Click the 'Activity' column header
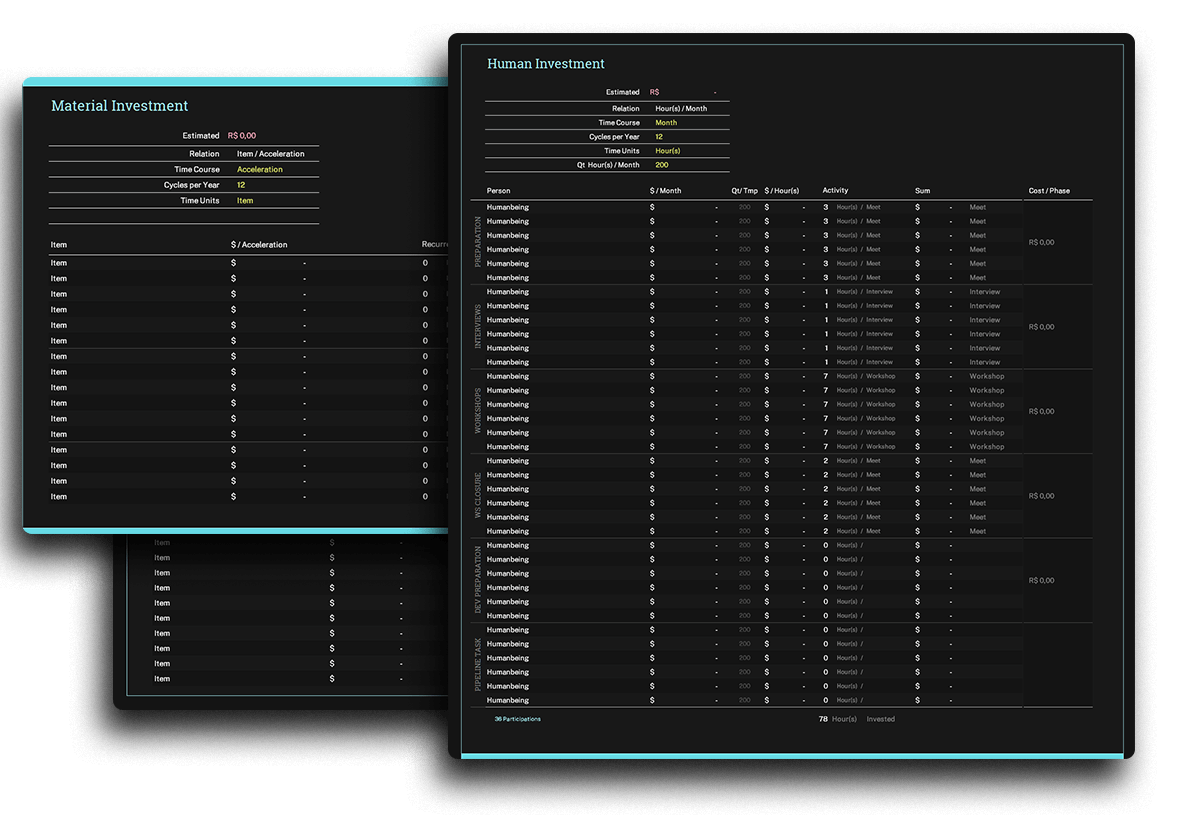This screenshot has height=840, width=1200. [835, 190]
